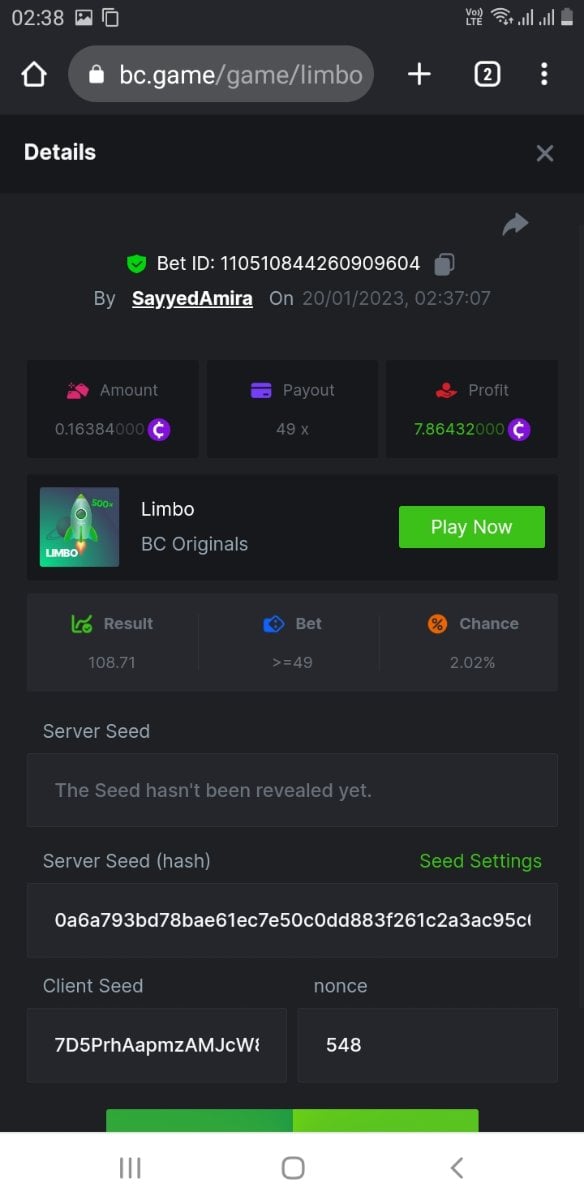The height and width of the screenshot is (1200, 584).
Task: Open the browser three-dot menu
Action: [x=544, y=74]
